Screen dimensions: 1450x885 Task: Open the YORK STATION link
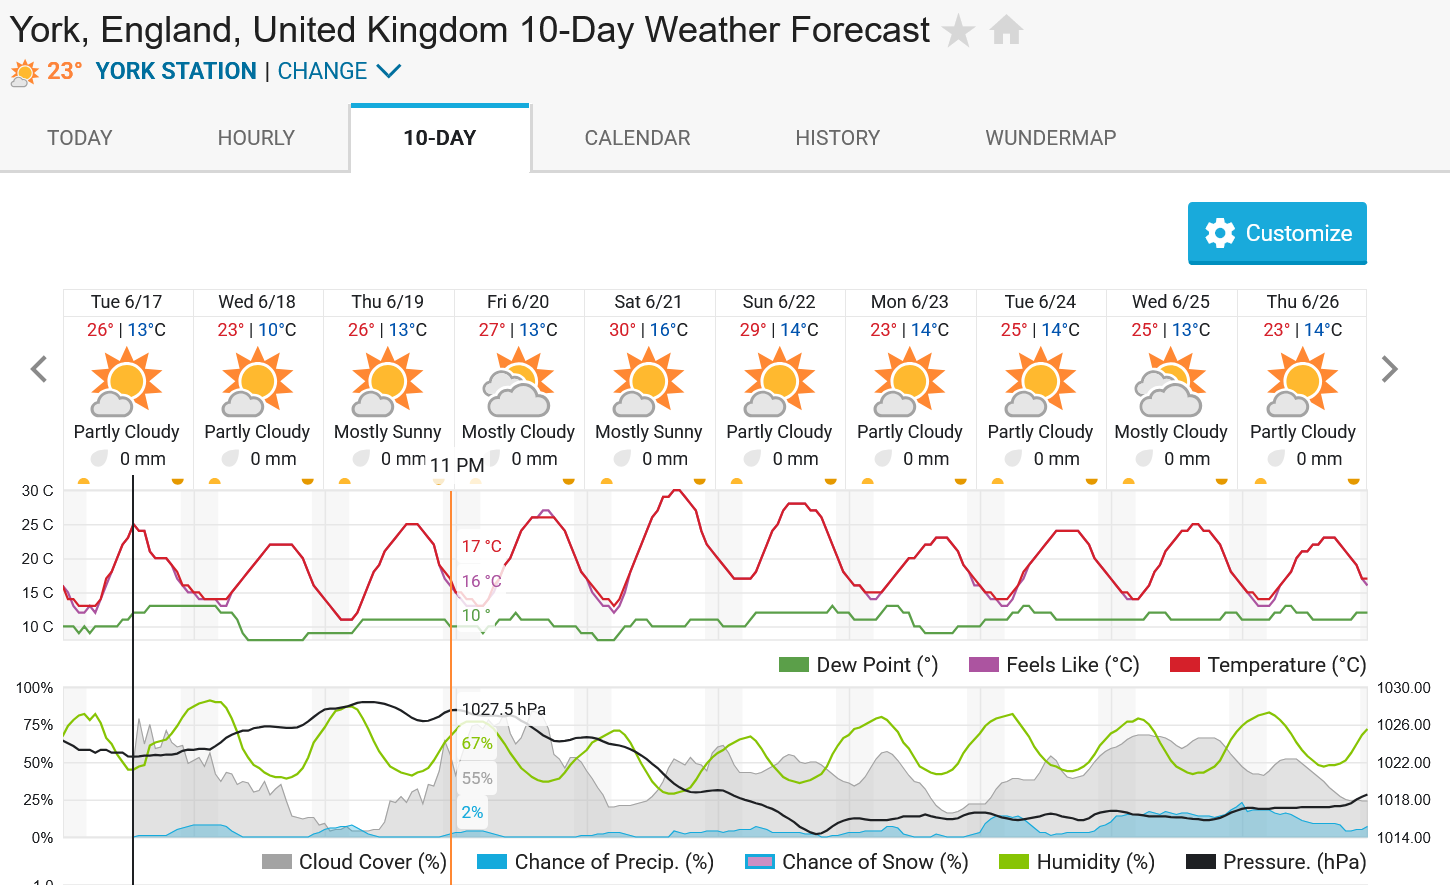click(x=176, y=71)
